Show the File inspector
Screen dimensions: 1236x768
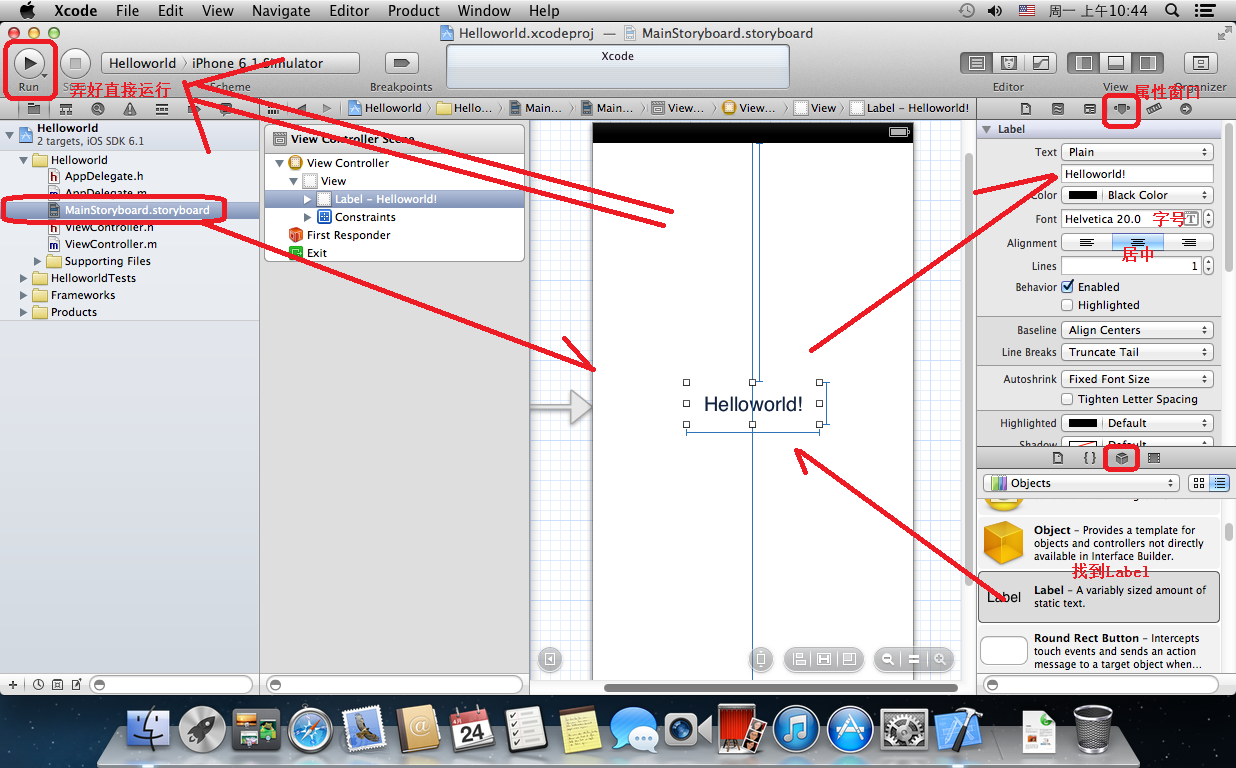(x=1025, y=108)
